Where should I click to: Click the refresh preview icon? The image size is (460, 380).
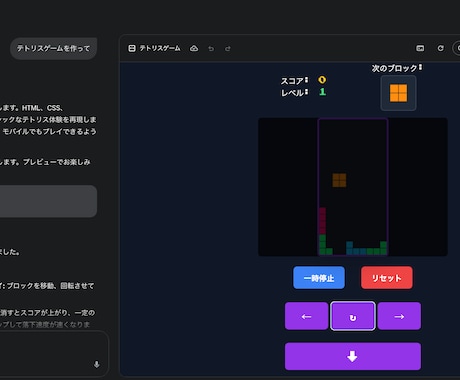coord(441,48)
